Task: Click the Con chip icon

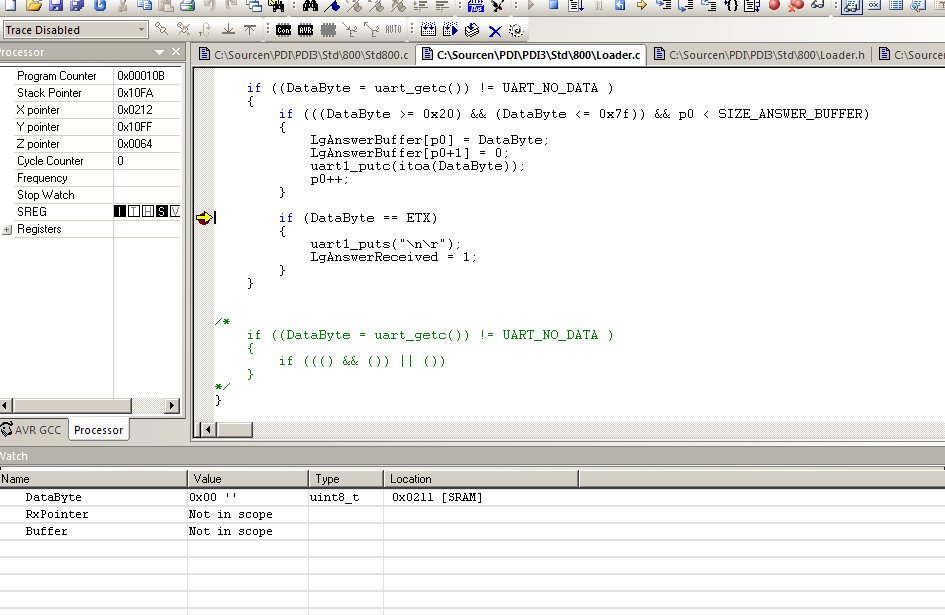Action: click(x=283, y=30)
